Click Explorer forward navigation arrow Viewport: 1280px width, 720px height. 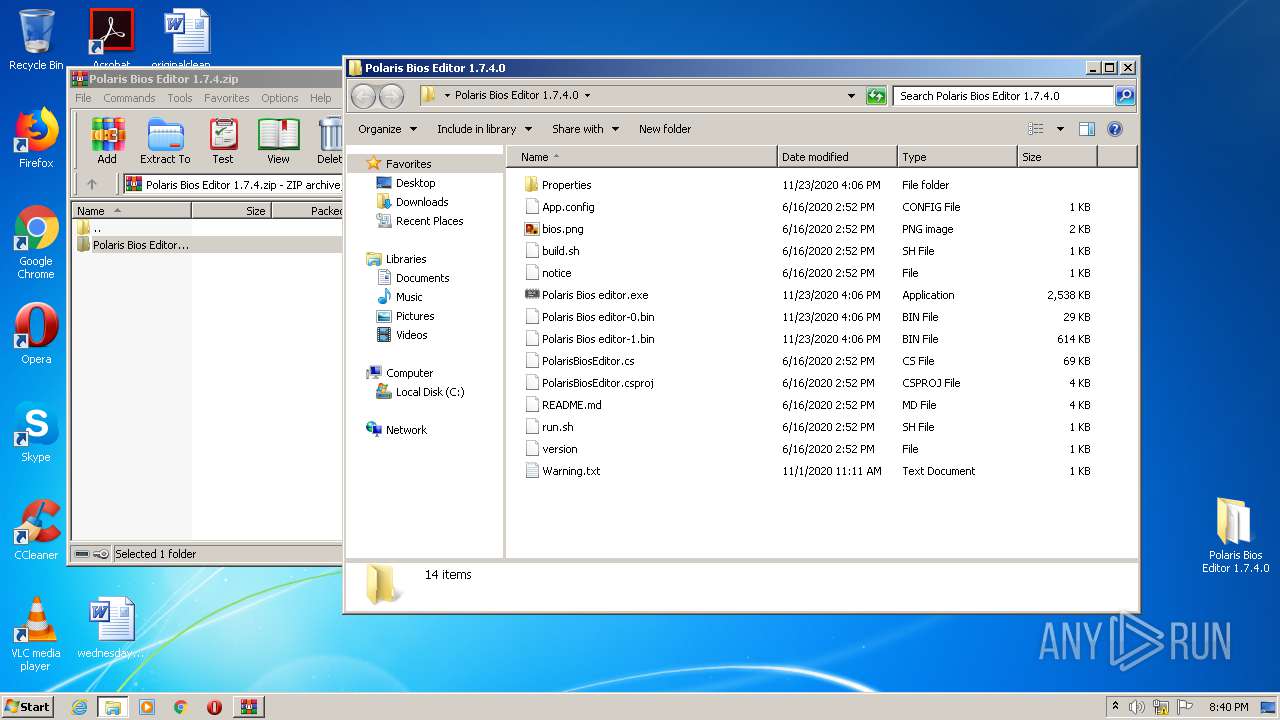click(x=391, y=96)
